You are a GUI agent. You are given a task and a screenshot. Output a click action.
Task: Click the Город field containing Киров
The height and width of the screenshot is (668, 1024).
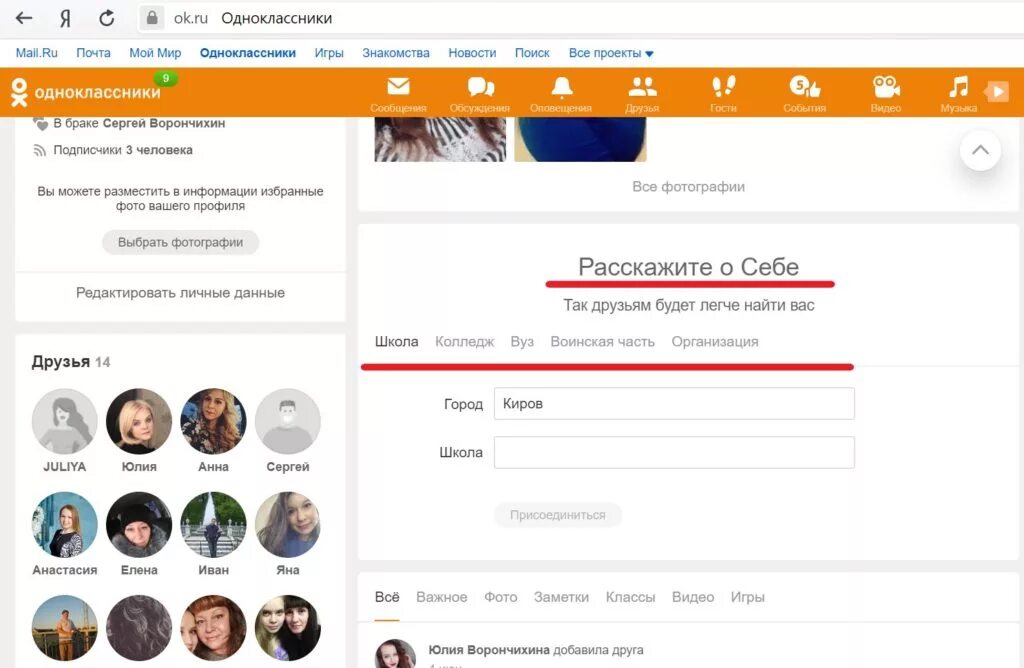point(674,404)
